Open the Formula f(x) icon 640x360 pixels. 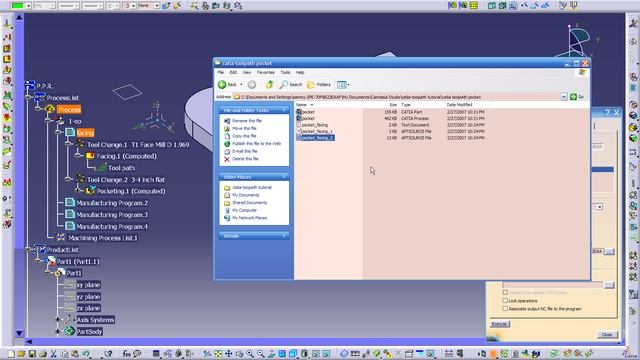(x=126, y=354)
